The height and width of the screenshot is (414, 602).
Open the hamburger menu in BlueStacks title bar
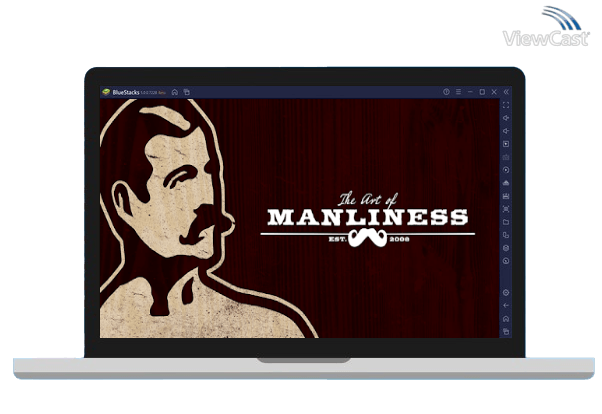458,92
